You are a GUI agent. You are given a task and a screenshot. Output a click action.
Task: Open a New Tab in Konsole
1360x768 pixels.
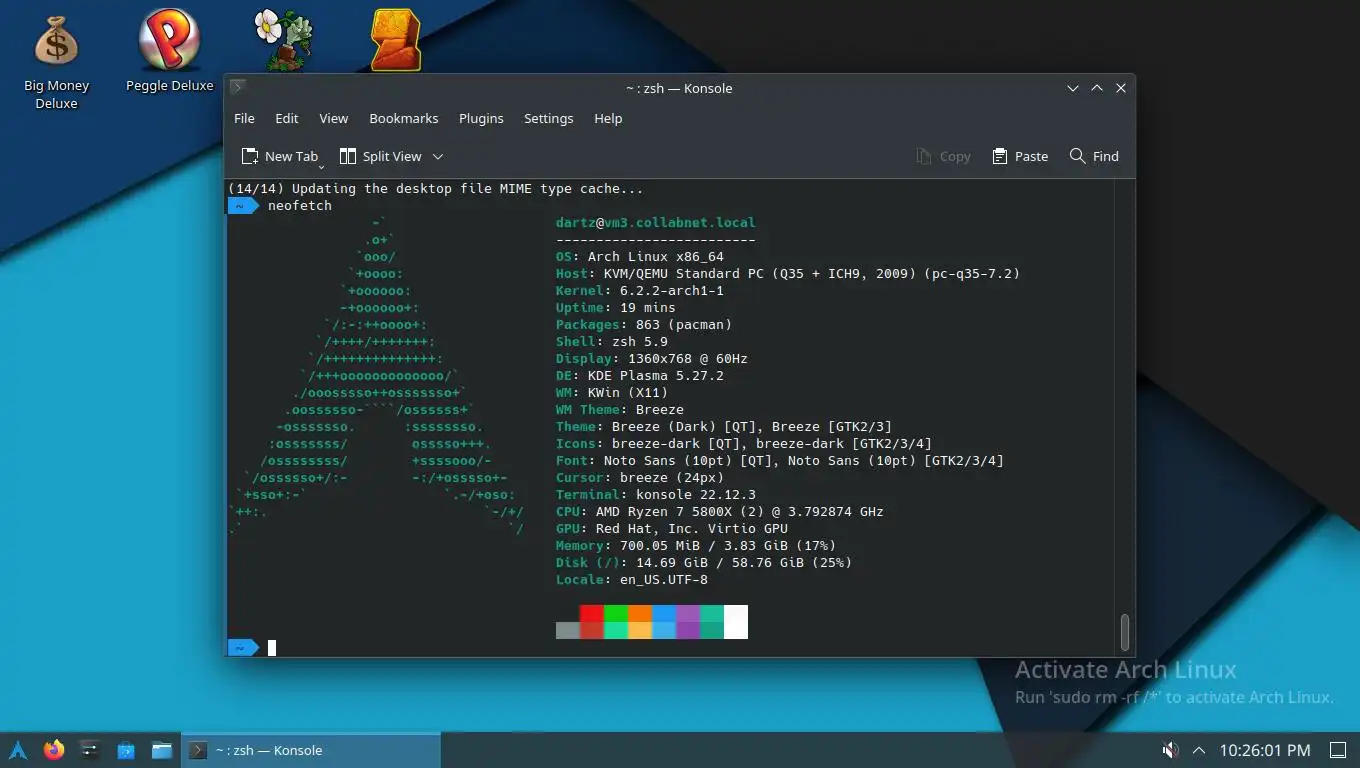(x=279, y=156)
